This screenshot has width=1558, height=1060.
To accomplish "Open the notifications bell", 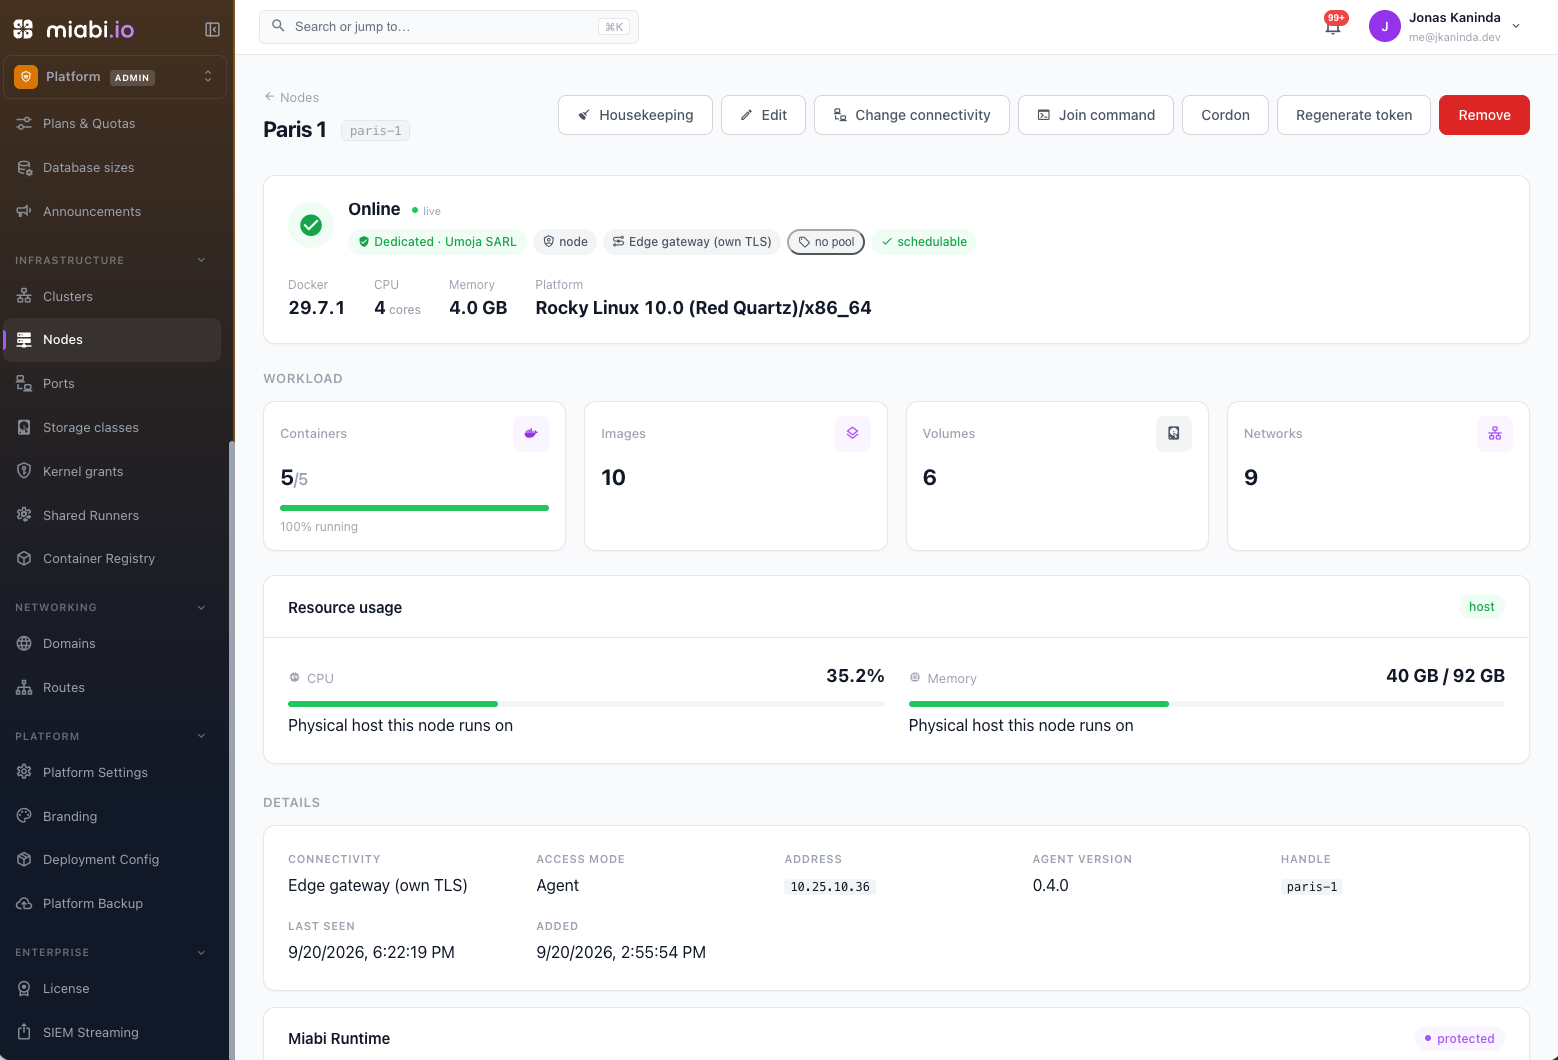I will pyautogui.click(x=1332, y=27).
